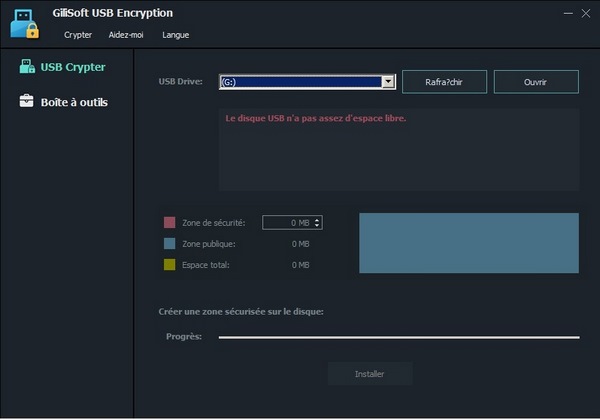Close the GiliSoft USB Encryption window
Image resolution: width=600 pixels, height=420 pixels.
586,13
